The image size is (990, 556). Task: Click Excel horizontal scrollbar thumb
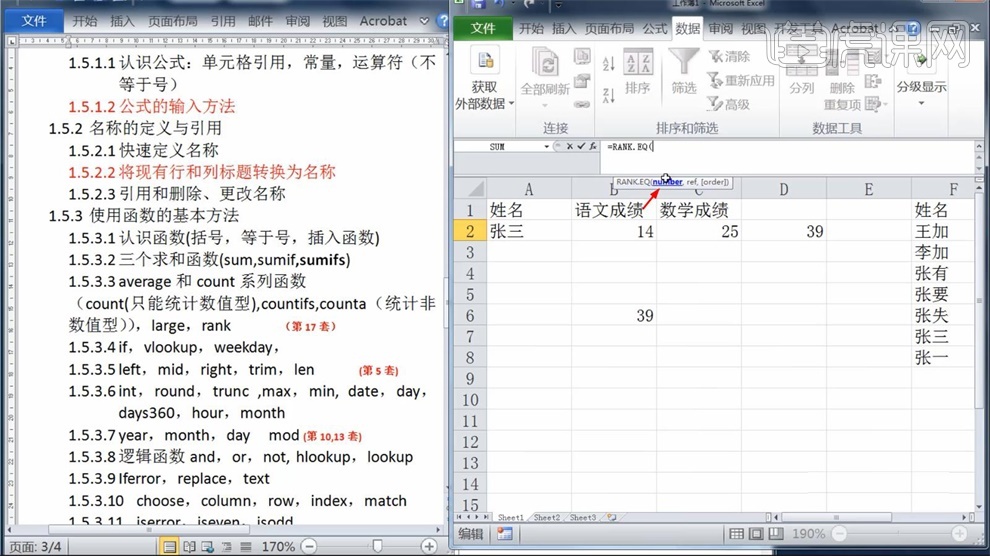pos(836,518)
